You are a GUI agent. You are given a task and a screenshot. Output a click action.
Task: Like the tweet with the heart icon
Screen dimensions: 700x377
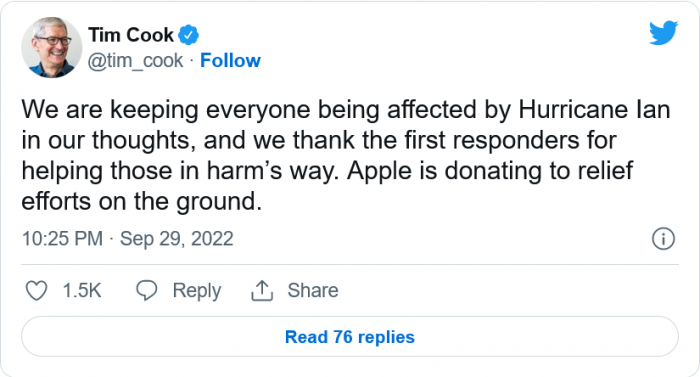coord(36,291)
